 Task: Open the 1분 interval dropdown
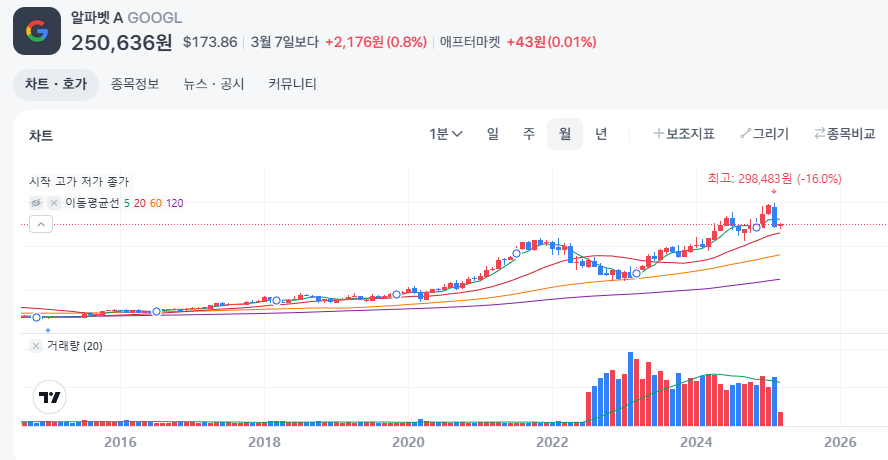tap(446, 134)
